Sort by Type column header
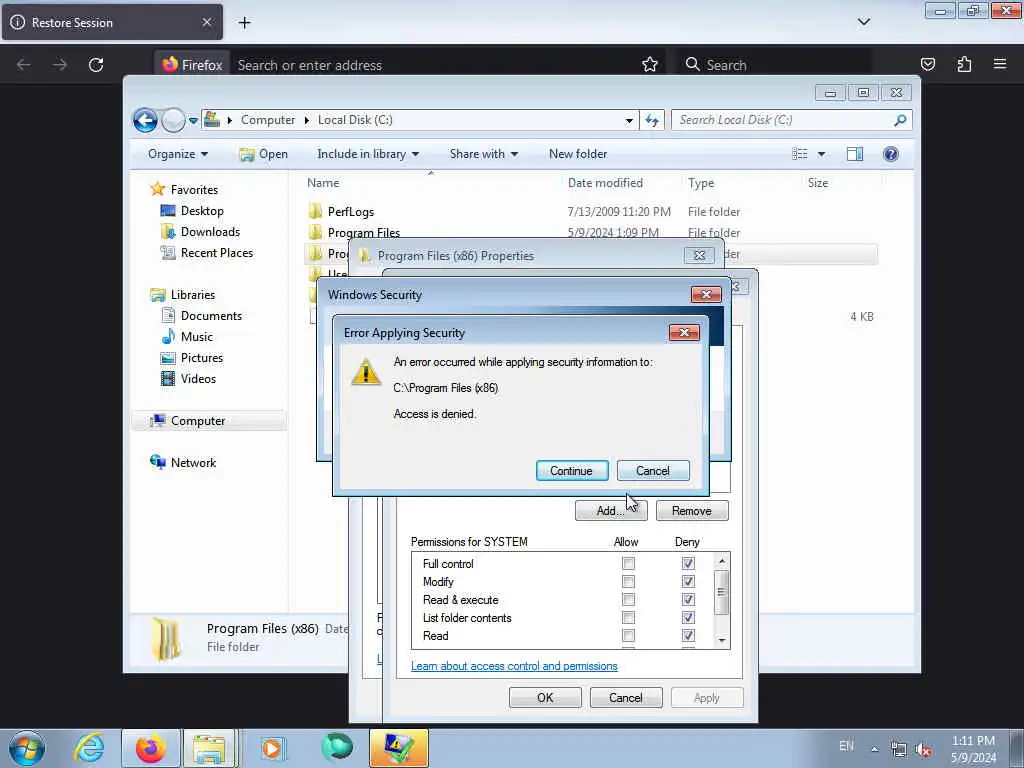1024x768 pixels. tap(701, 183)
